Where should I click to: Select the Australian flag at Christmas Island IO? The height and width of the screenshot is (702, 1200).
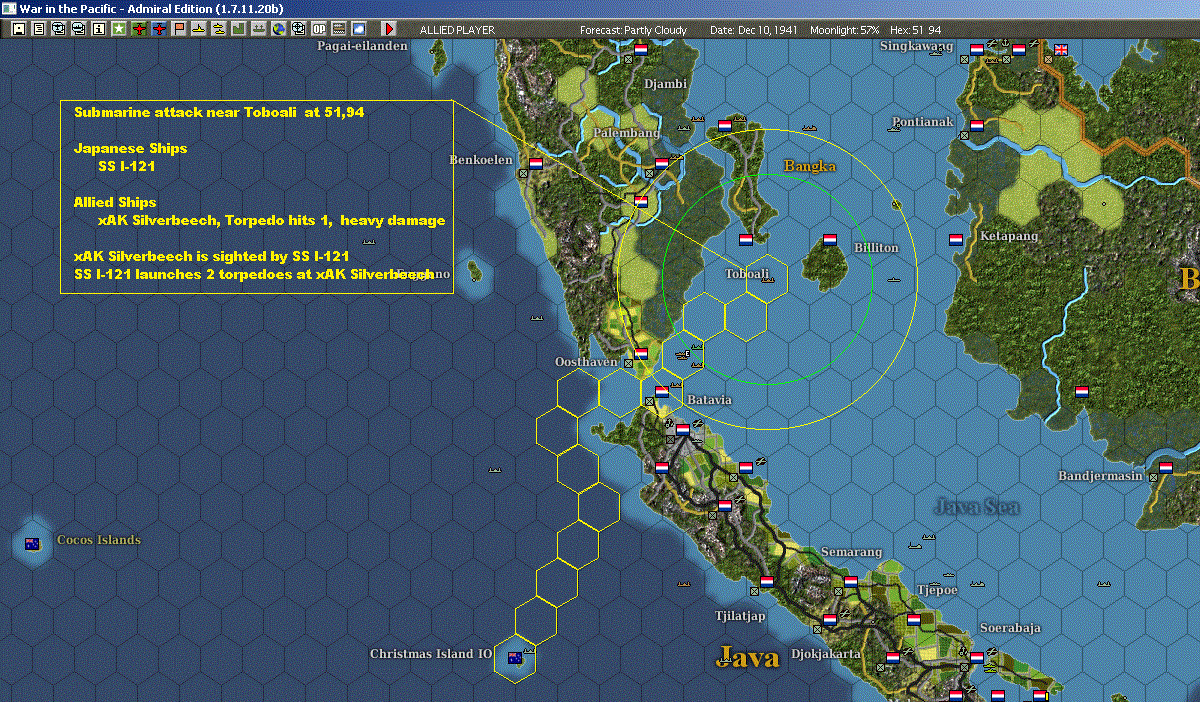[x=515, y=658]
